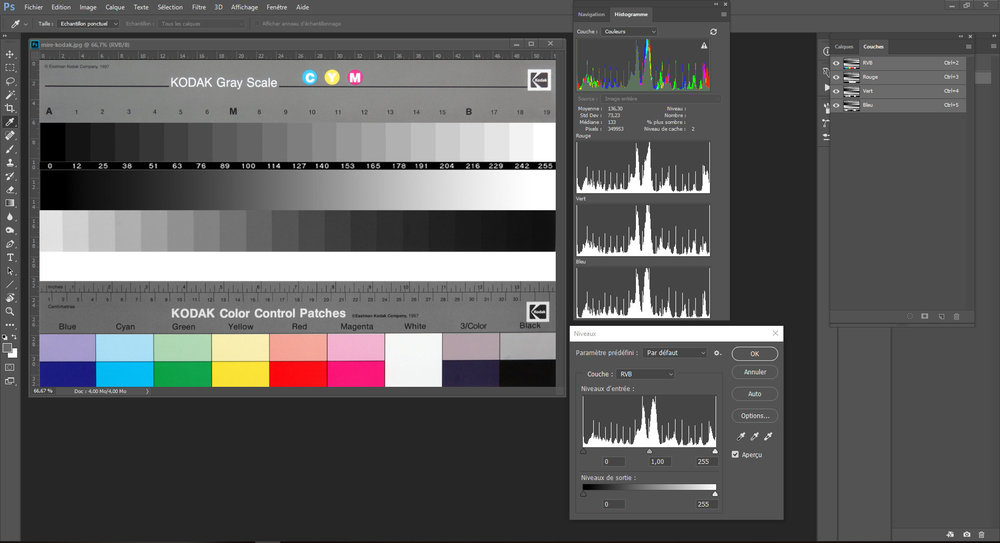The height and width of the screenshot is (543, 1000).
Task: Click the Options... button
Action: pyautogui.click(x=754, y=415)
